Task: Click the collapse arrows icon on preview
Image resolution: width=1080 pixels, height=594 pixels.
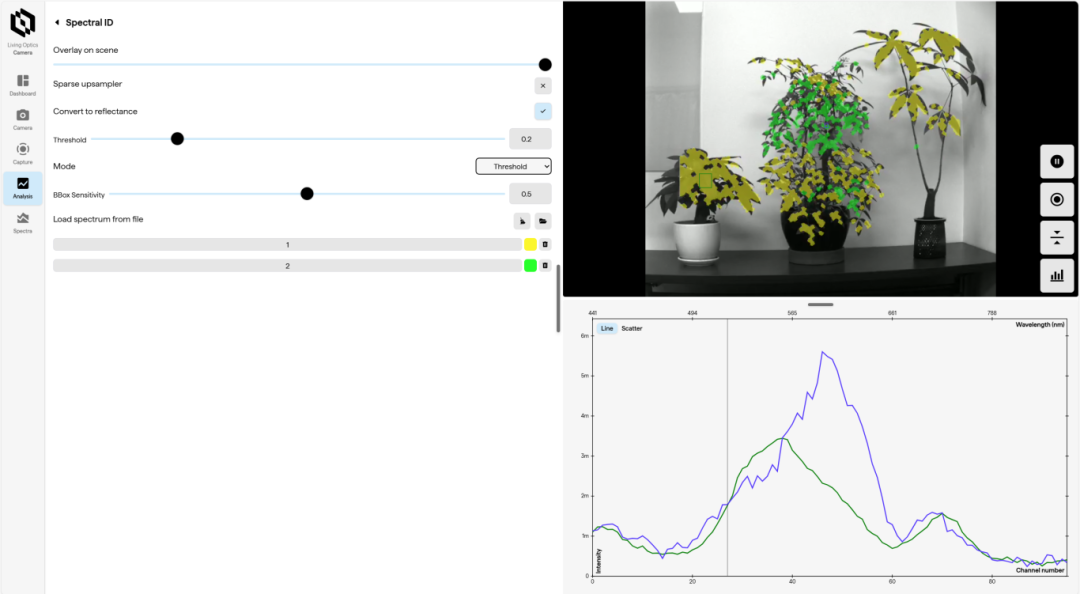Action: pyautogui.click(x=1057, y=237)
